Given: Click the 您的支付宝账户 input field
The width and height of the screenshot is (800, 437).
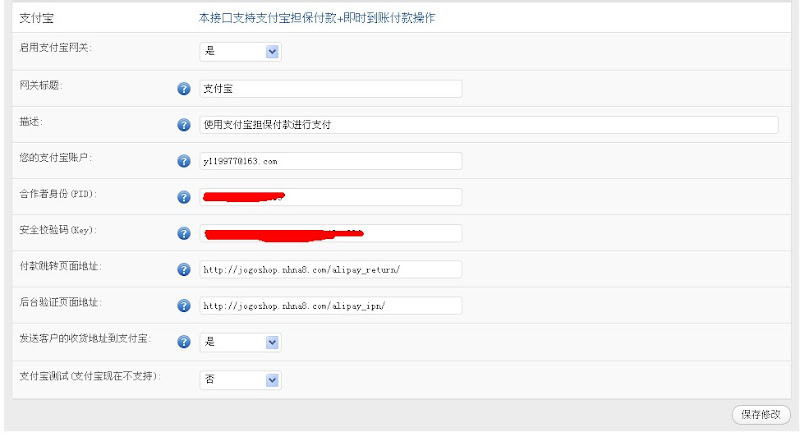Looking at the screenshot, I should 331,161.
